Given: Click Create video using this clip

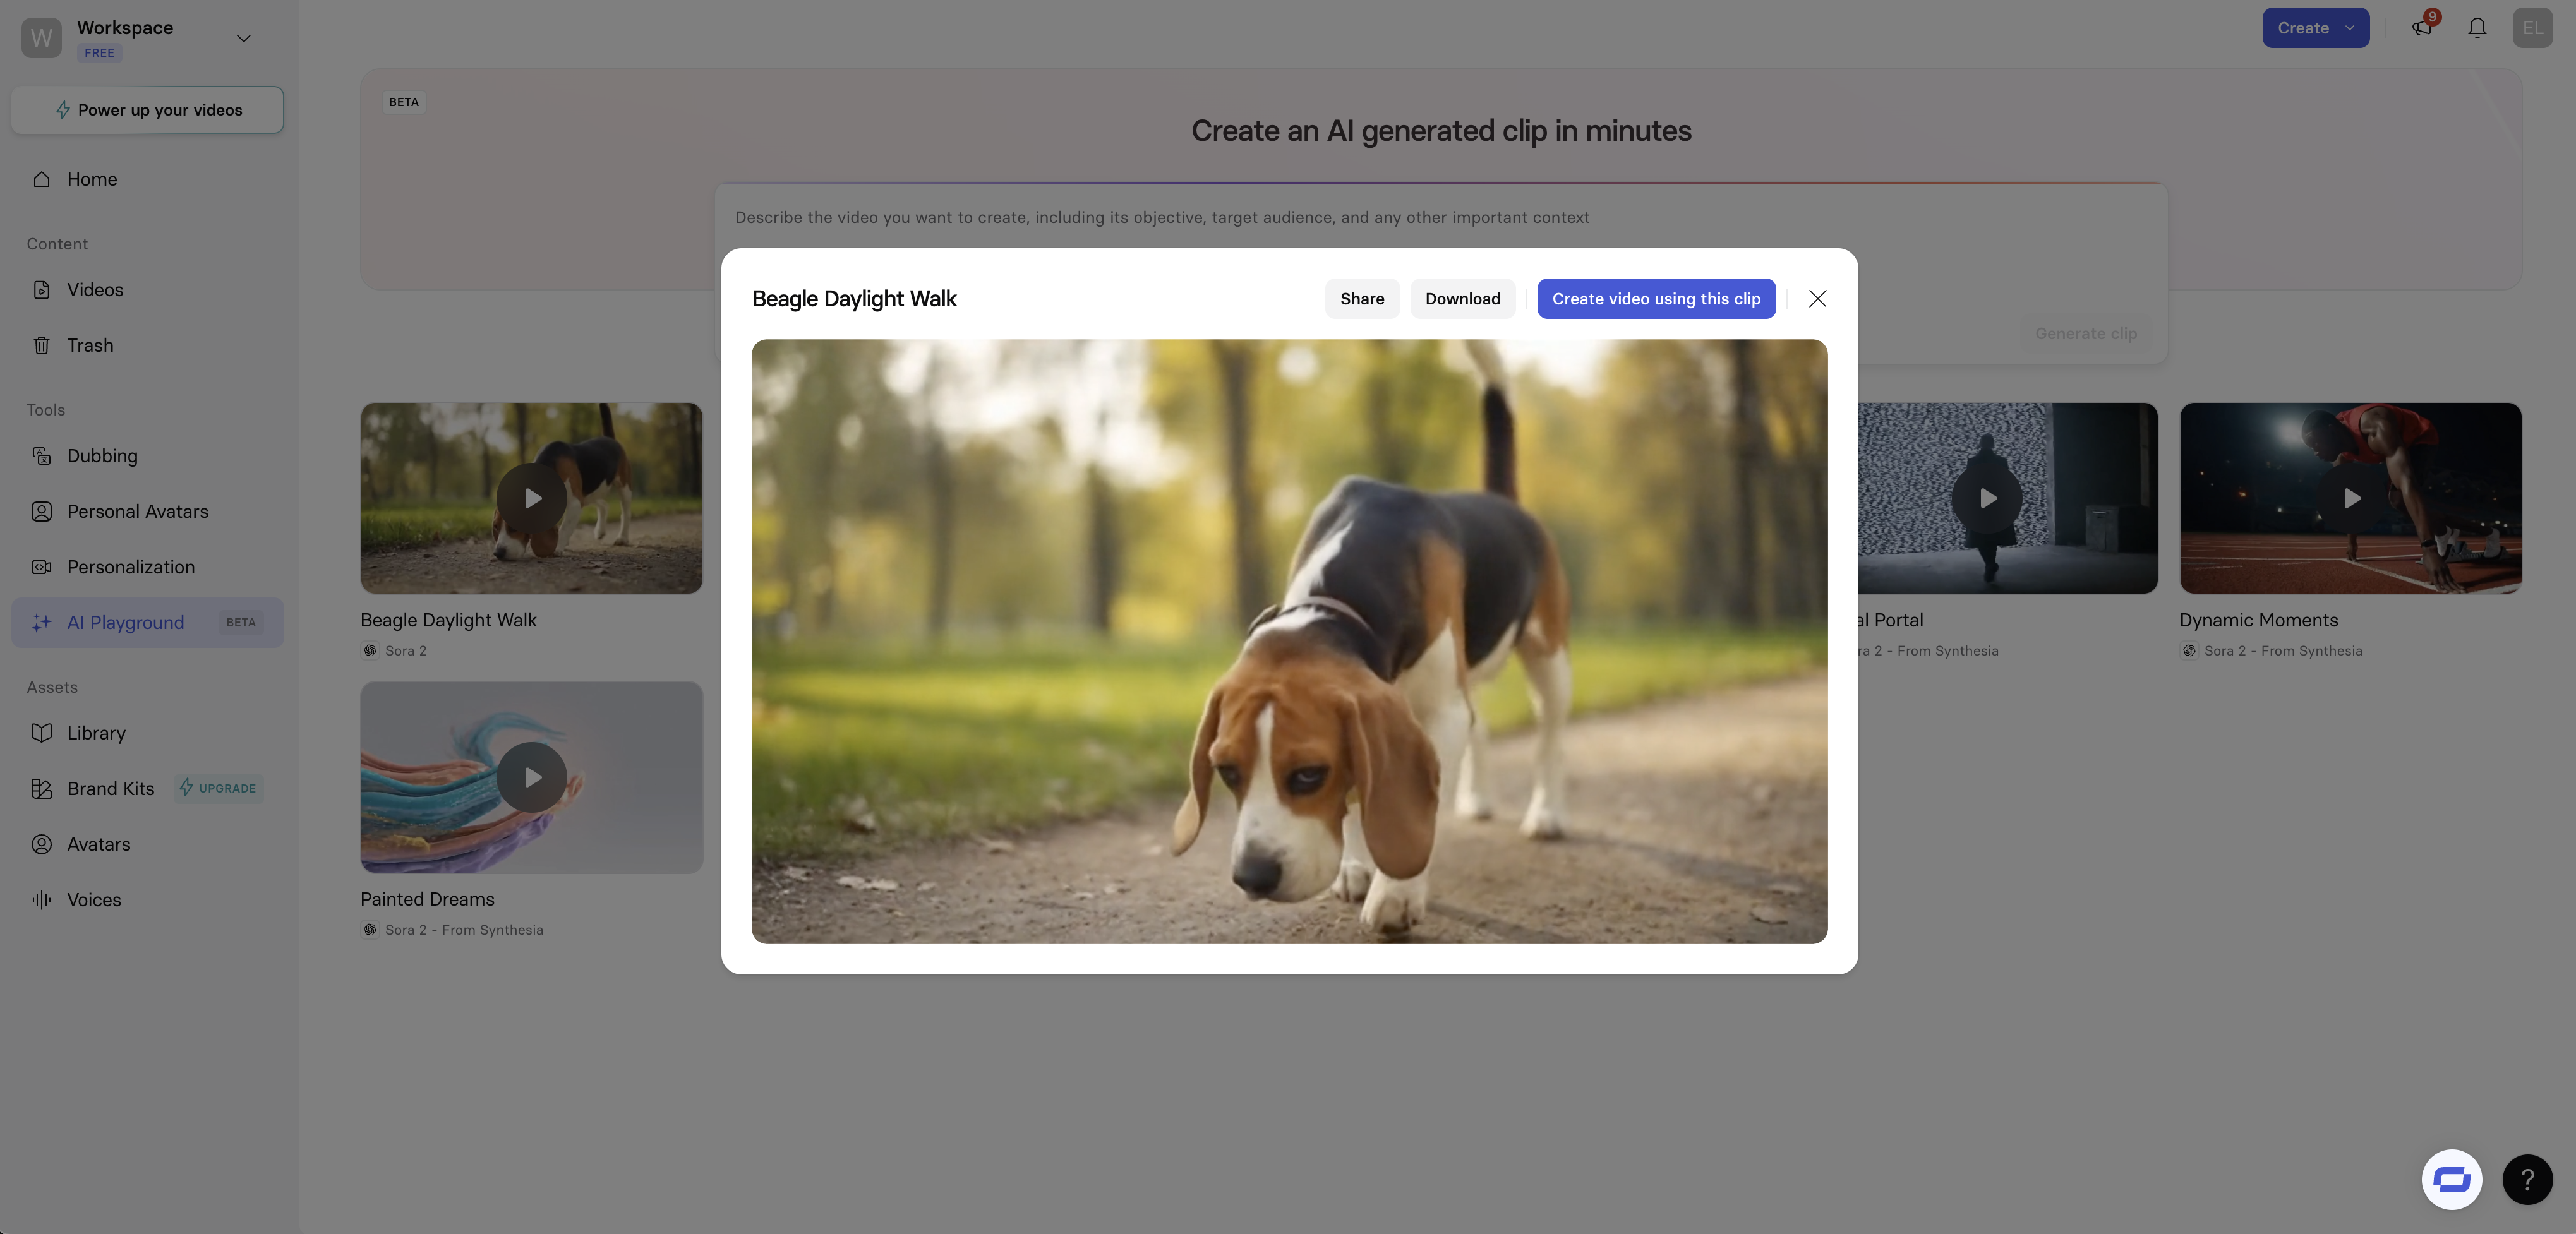Looking at the screenshot, I should [x=1655, y=299].
